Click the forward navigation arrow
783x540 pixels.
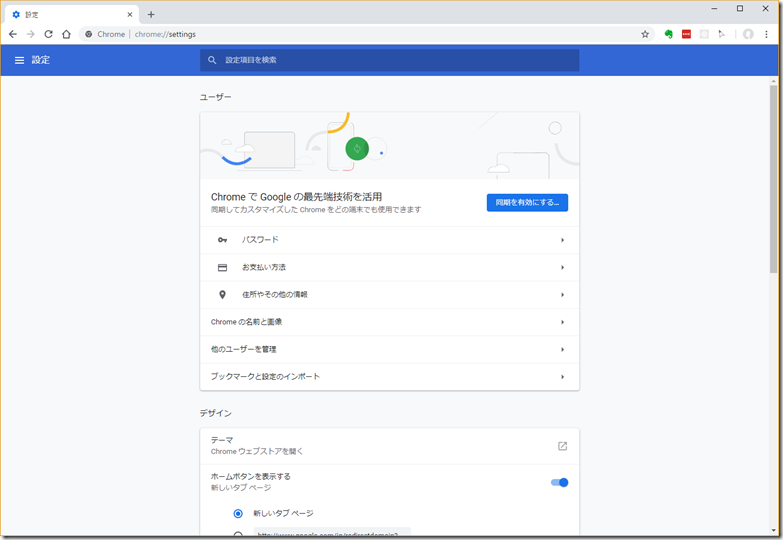[x=30, y=34]
